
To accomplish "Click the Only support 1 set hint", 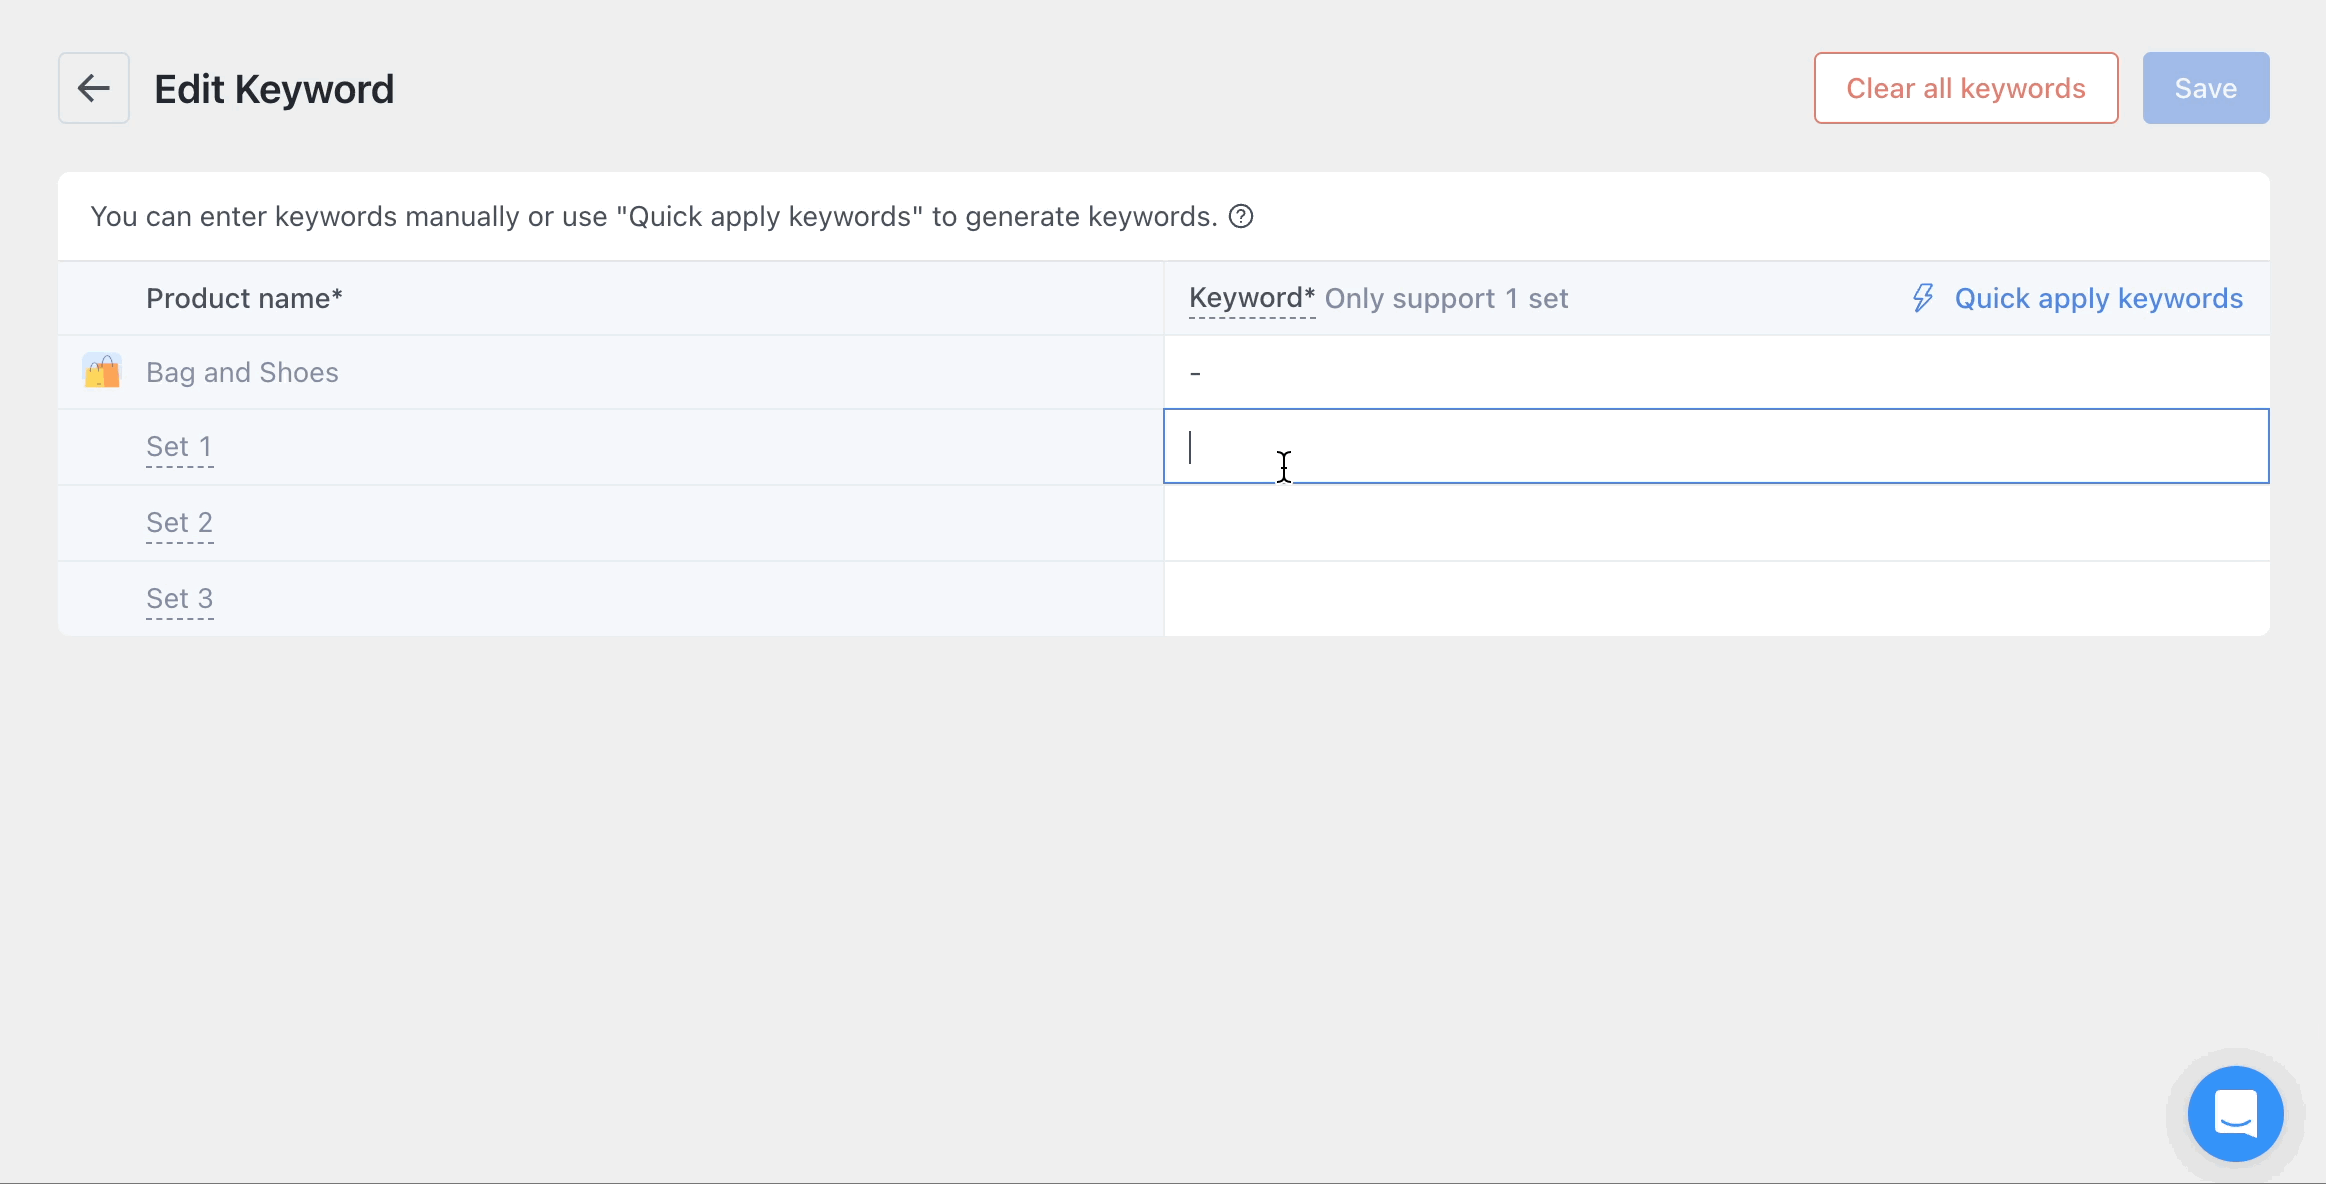I will (x=1446, y=298).
